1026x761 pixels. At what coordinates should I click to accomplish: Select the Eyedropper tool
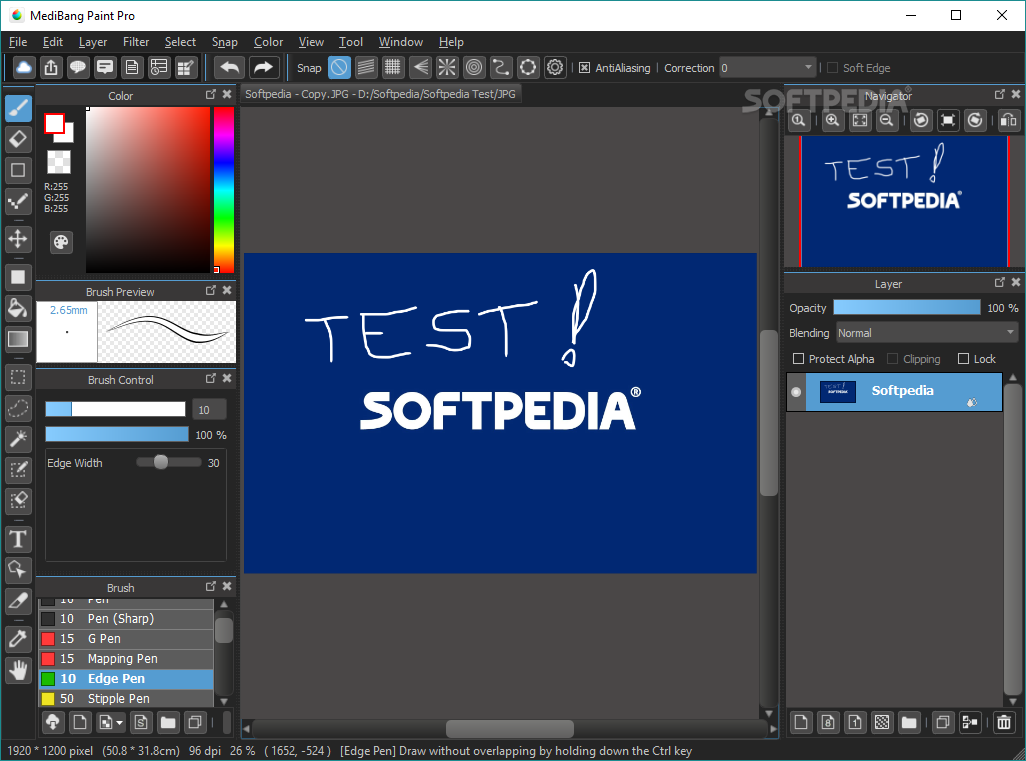click(18, 639)
